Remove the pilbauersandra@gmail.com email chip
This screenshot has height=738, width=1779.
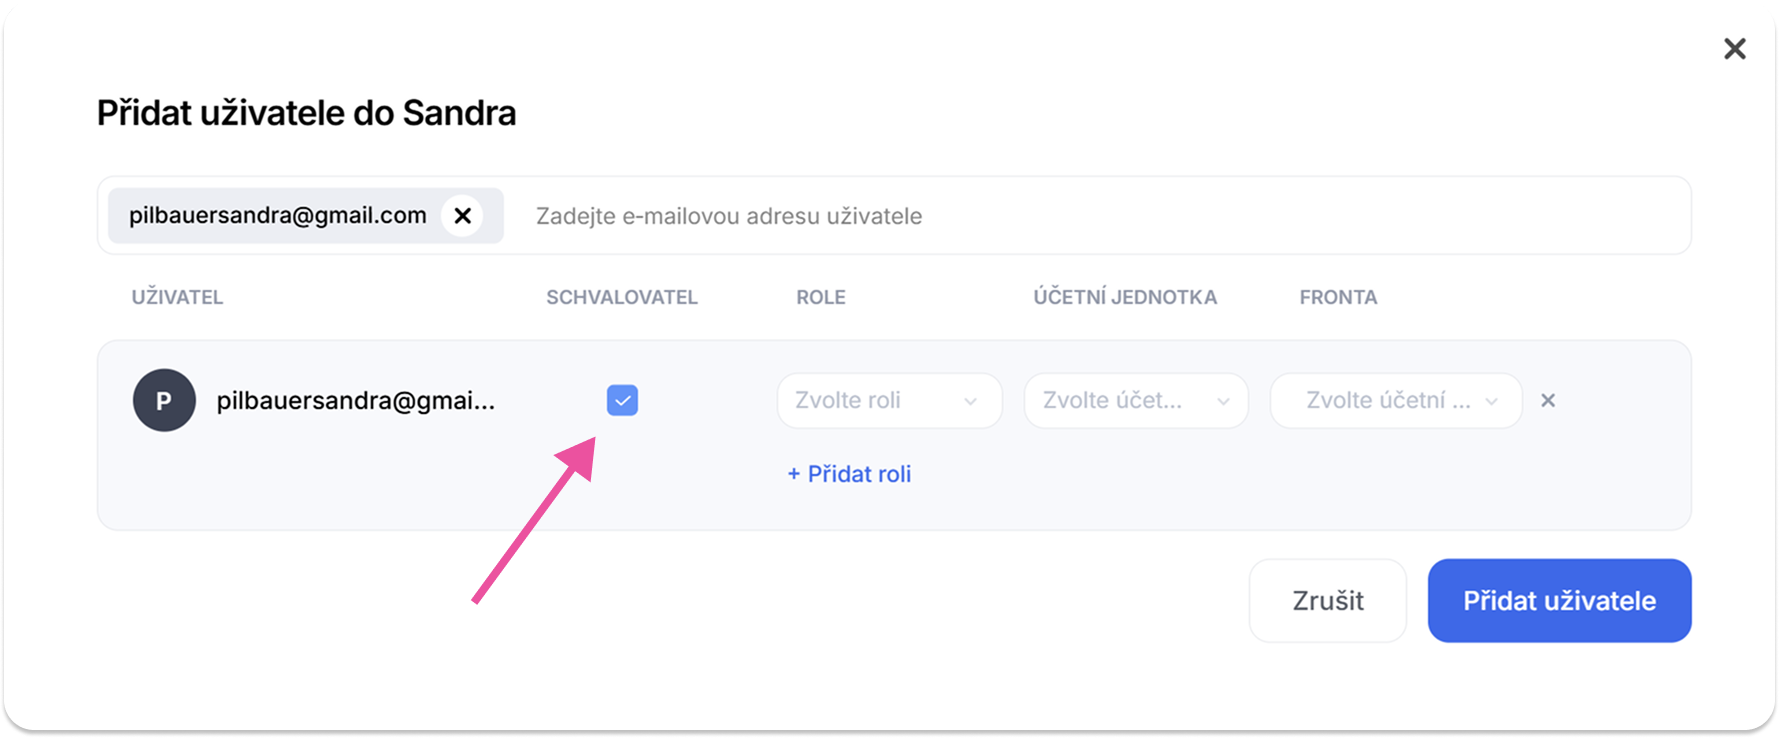(462, 216)
